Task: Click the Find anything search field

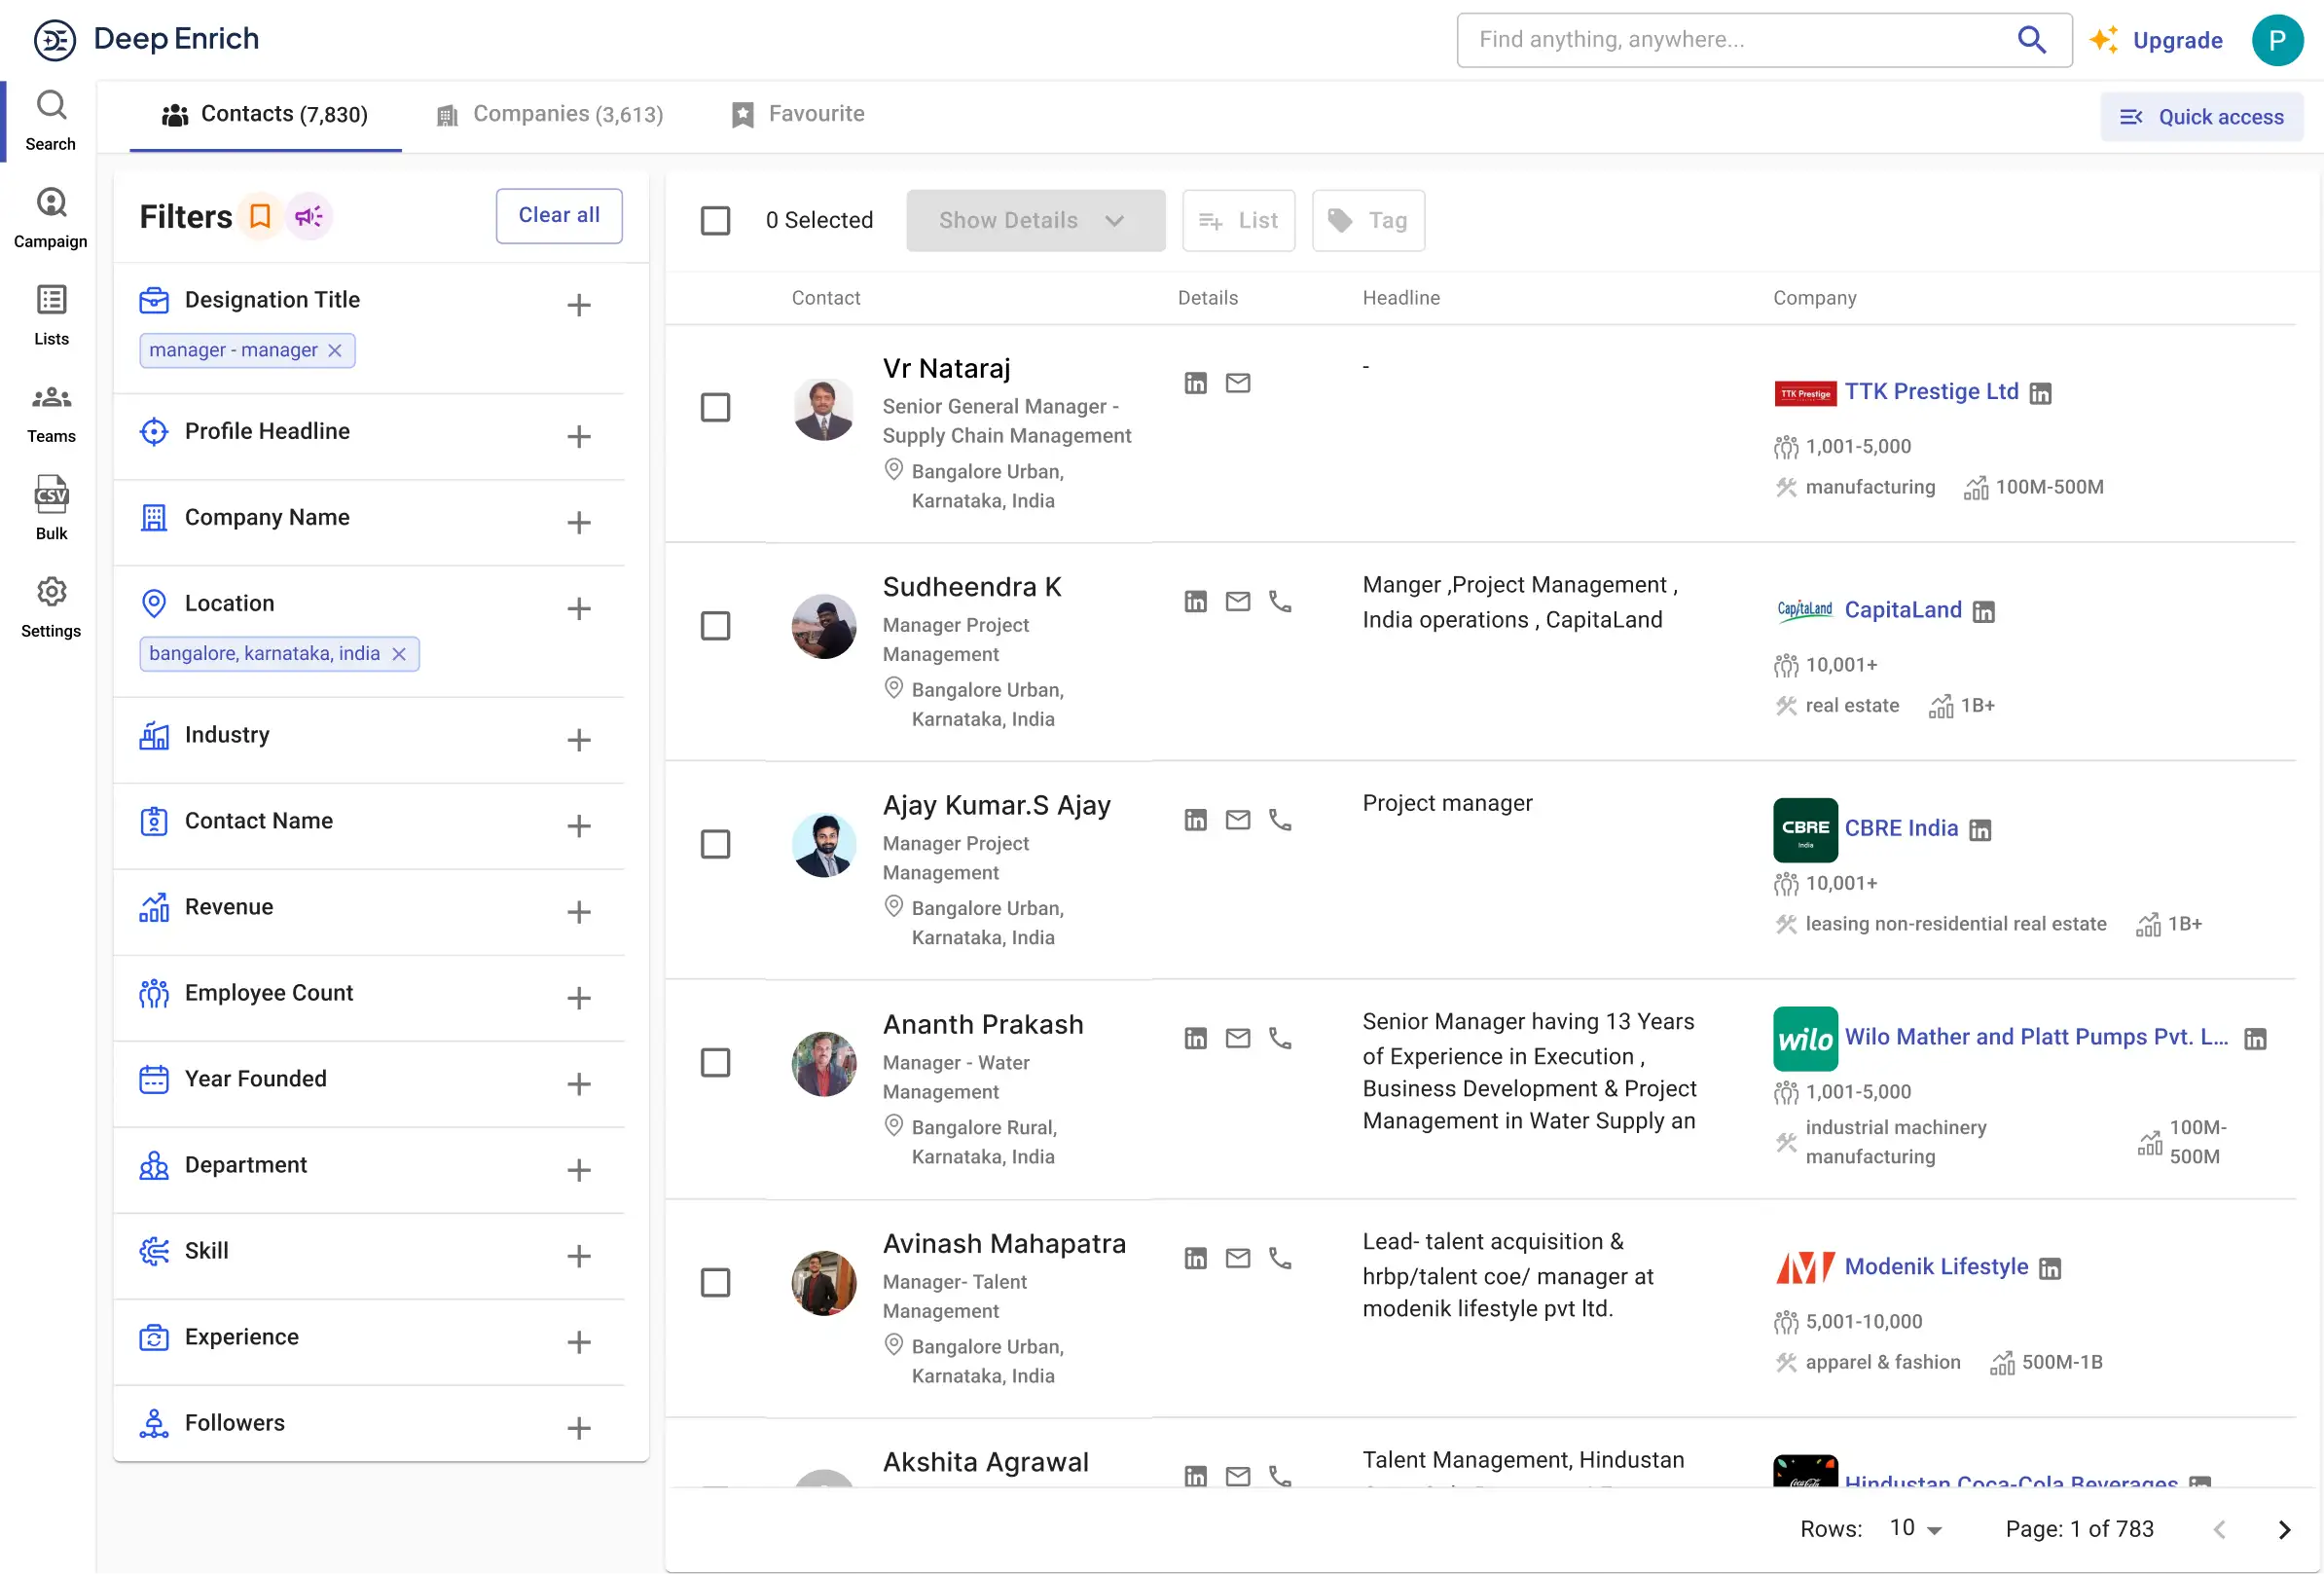Action: [x=1740, y=40]
